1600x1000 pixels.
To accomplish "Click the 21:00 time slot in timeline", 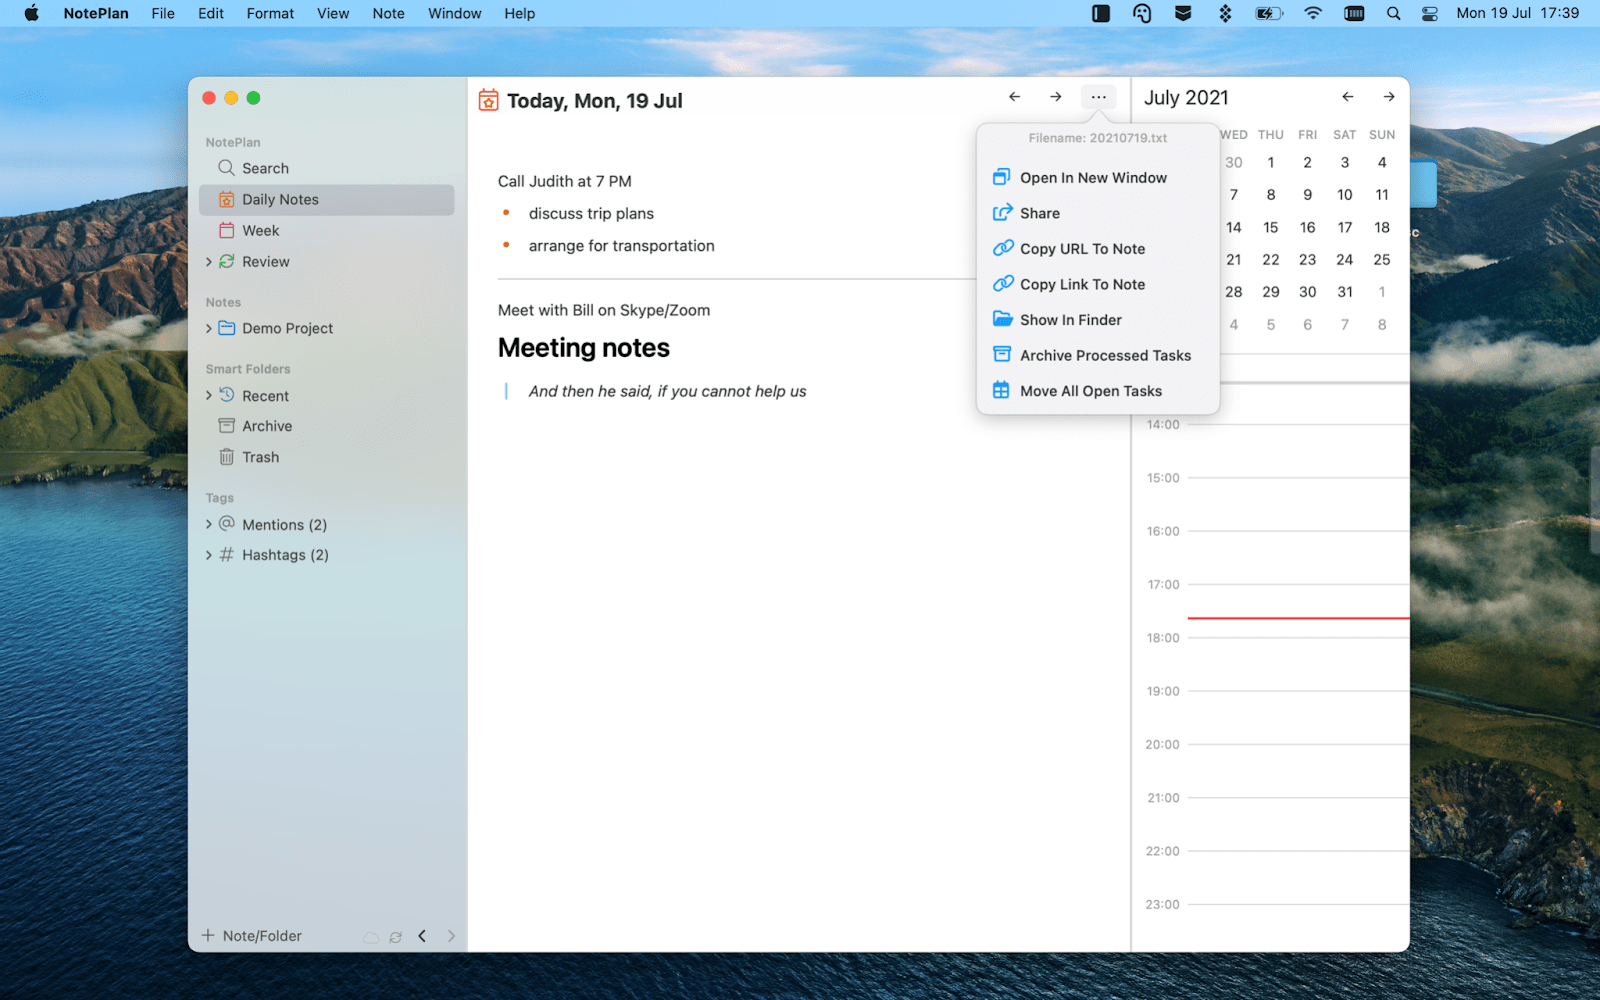I will click(1298, 824).
